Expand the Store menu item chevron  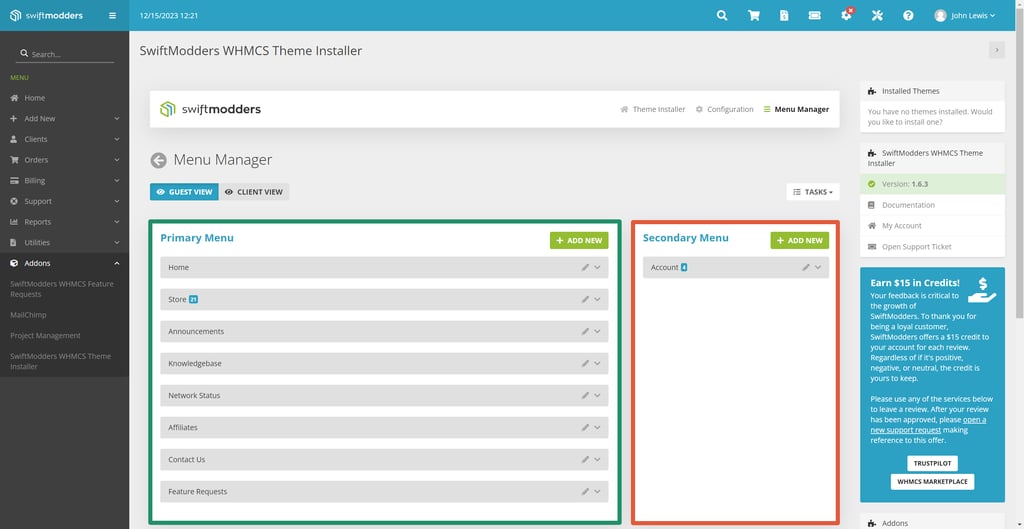click(598, 299)
